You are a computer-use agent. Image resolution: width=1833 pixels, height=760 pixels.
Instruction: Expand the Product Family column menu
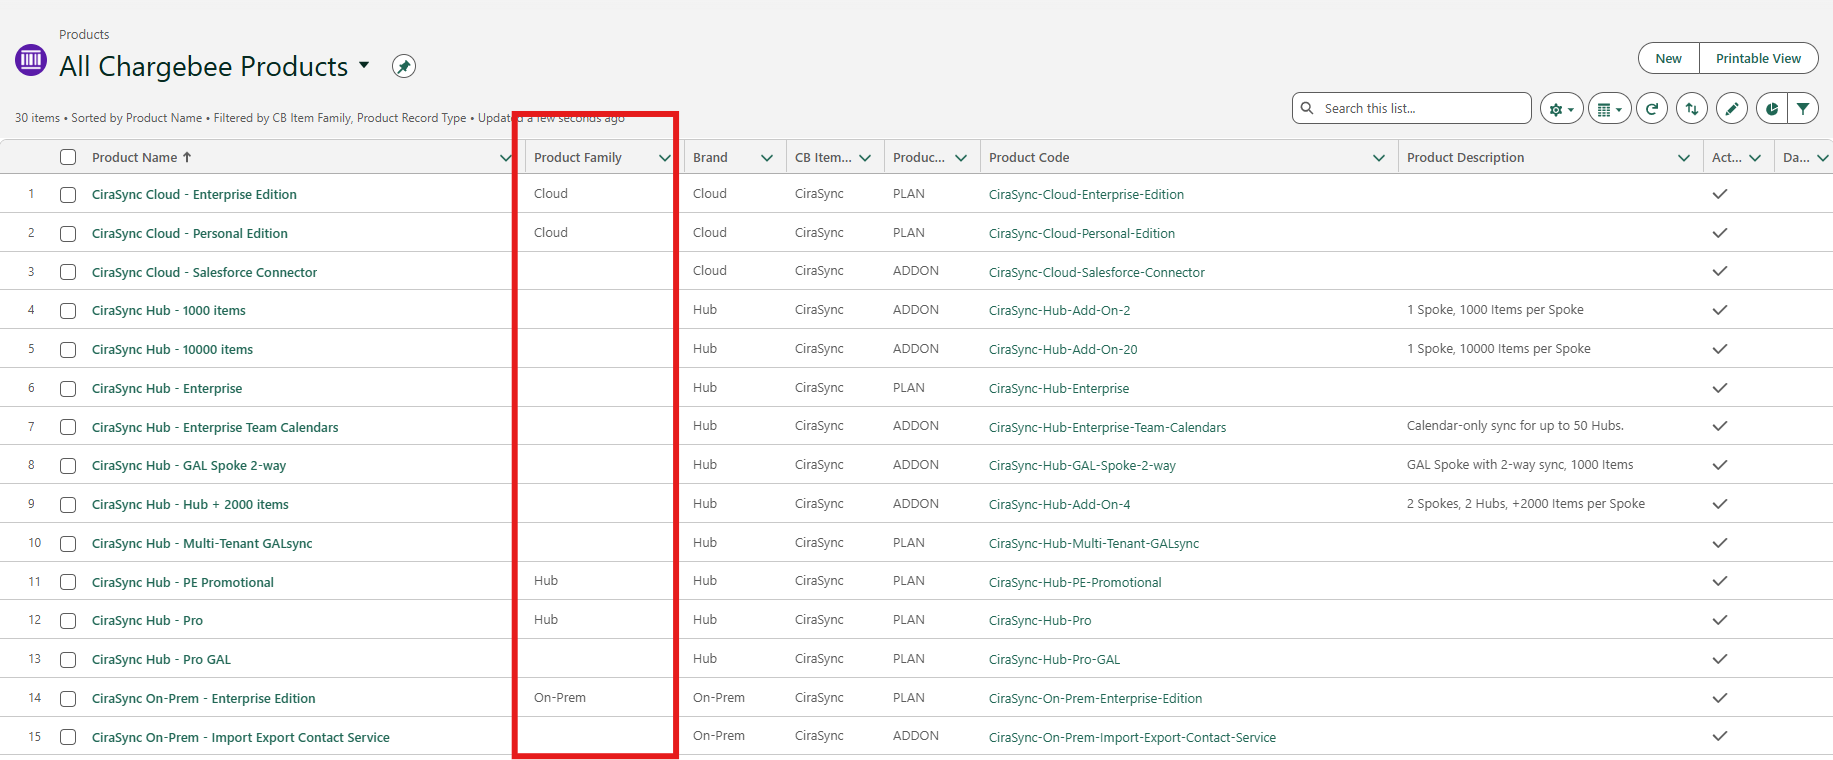point(664,158)
